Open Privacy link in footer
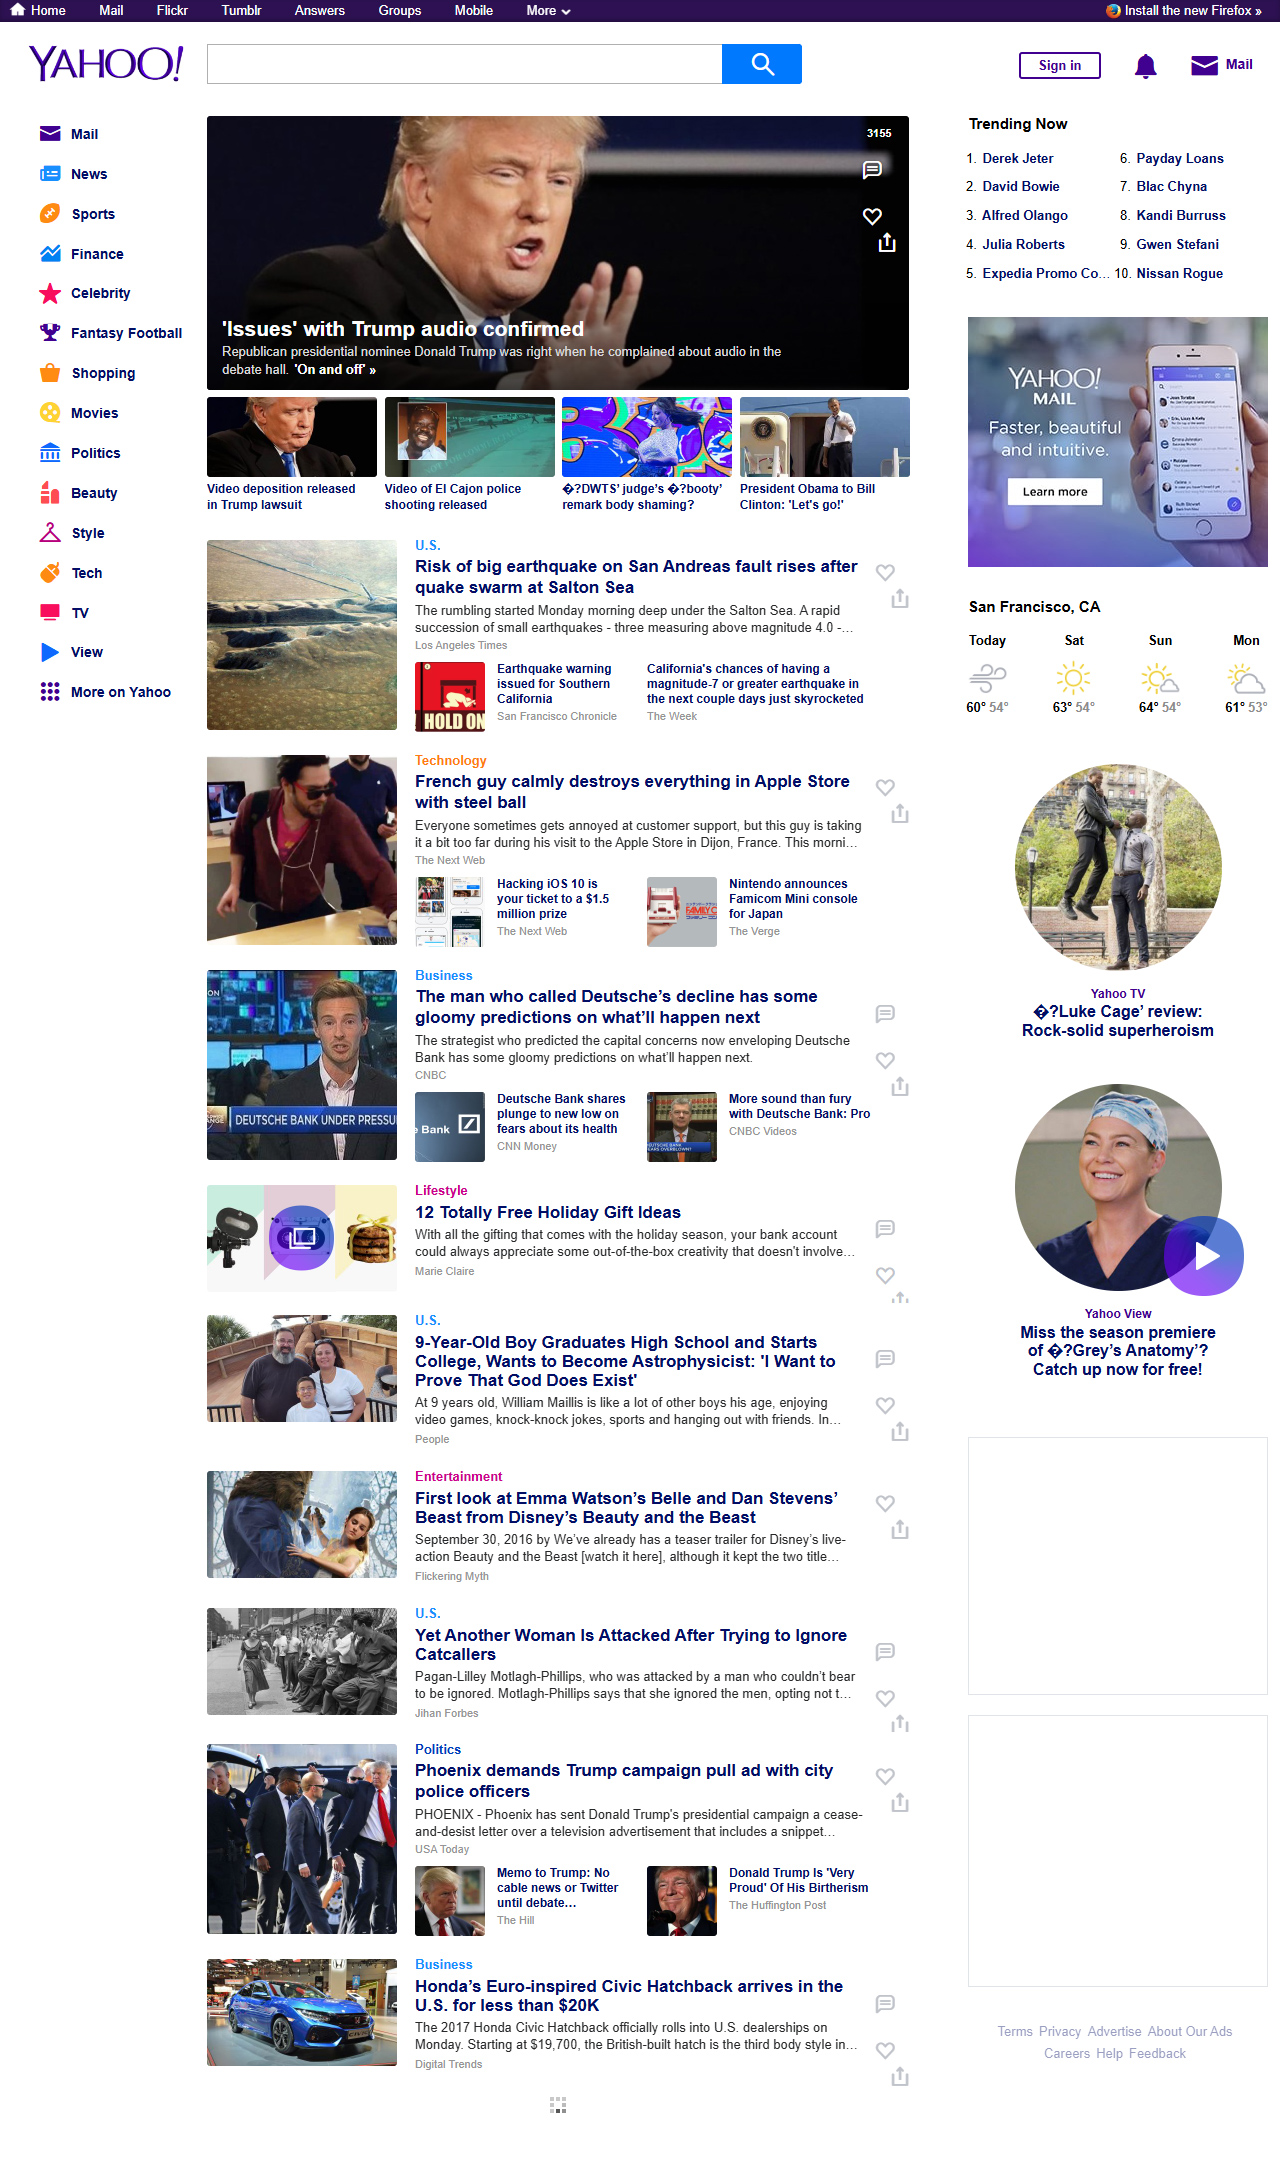This screenshot has width=1280, height=2160. pos(1060,2031)
